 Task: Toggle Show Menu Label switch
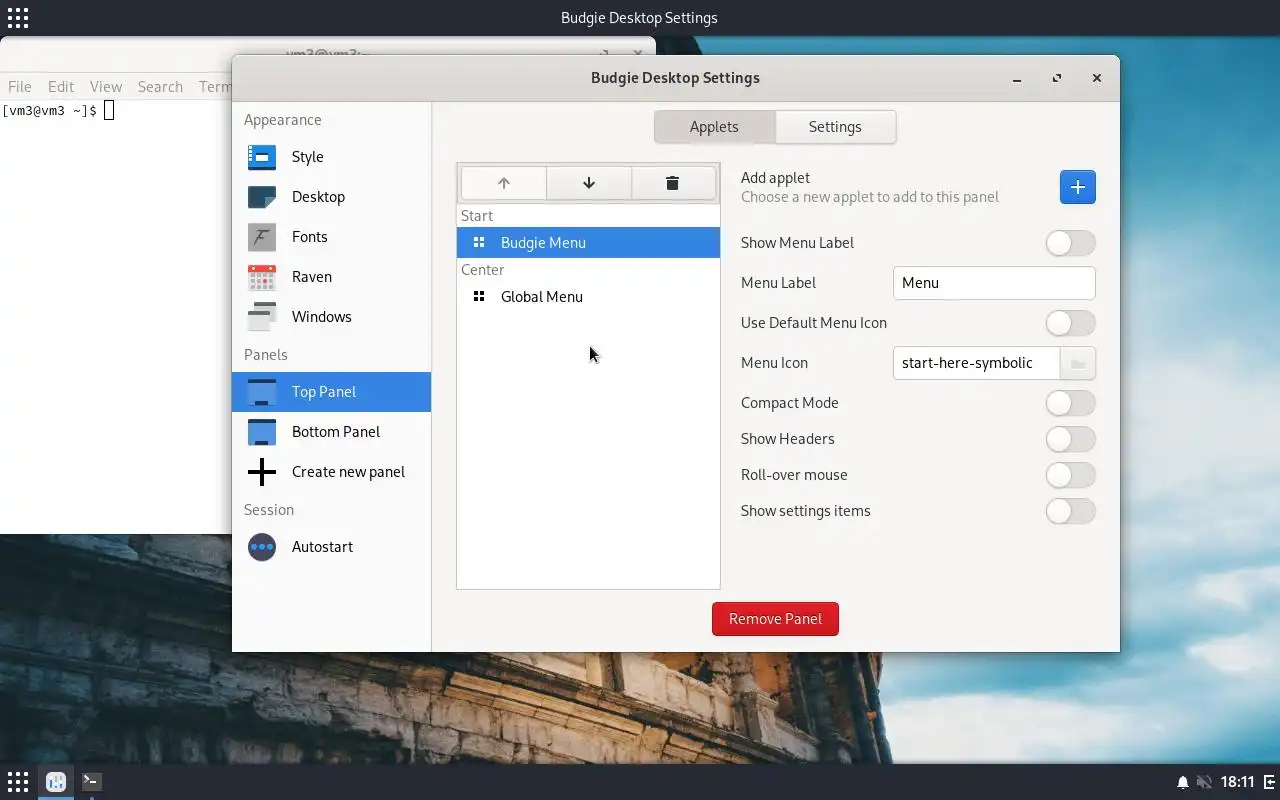[x=1070, y=243]
